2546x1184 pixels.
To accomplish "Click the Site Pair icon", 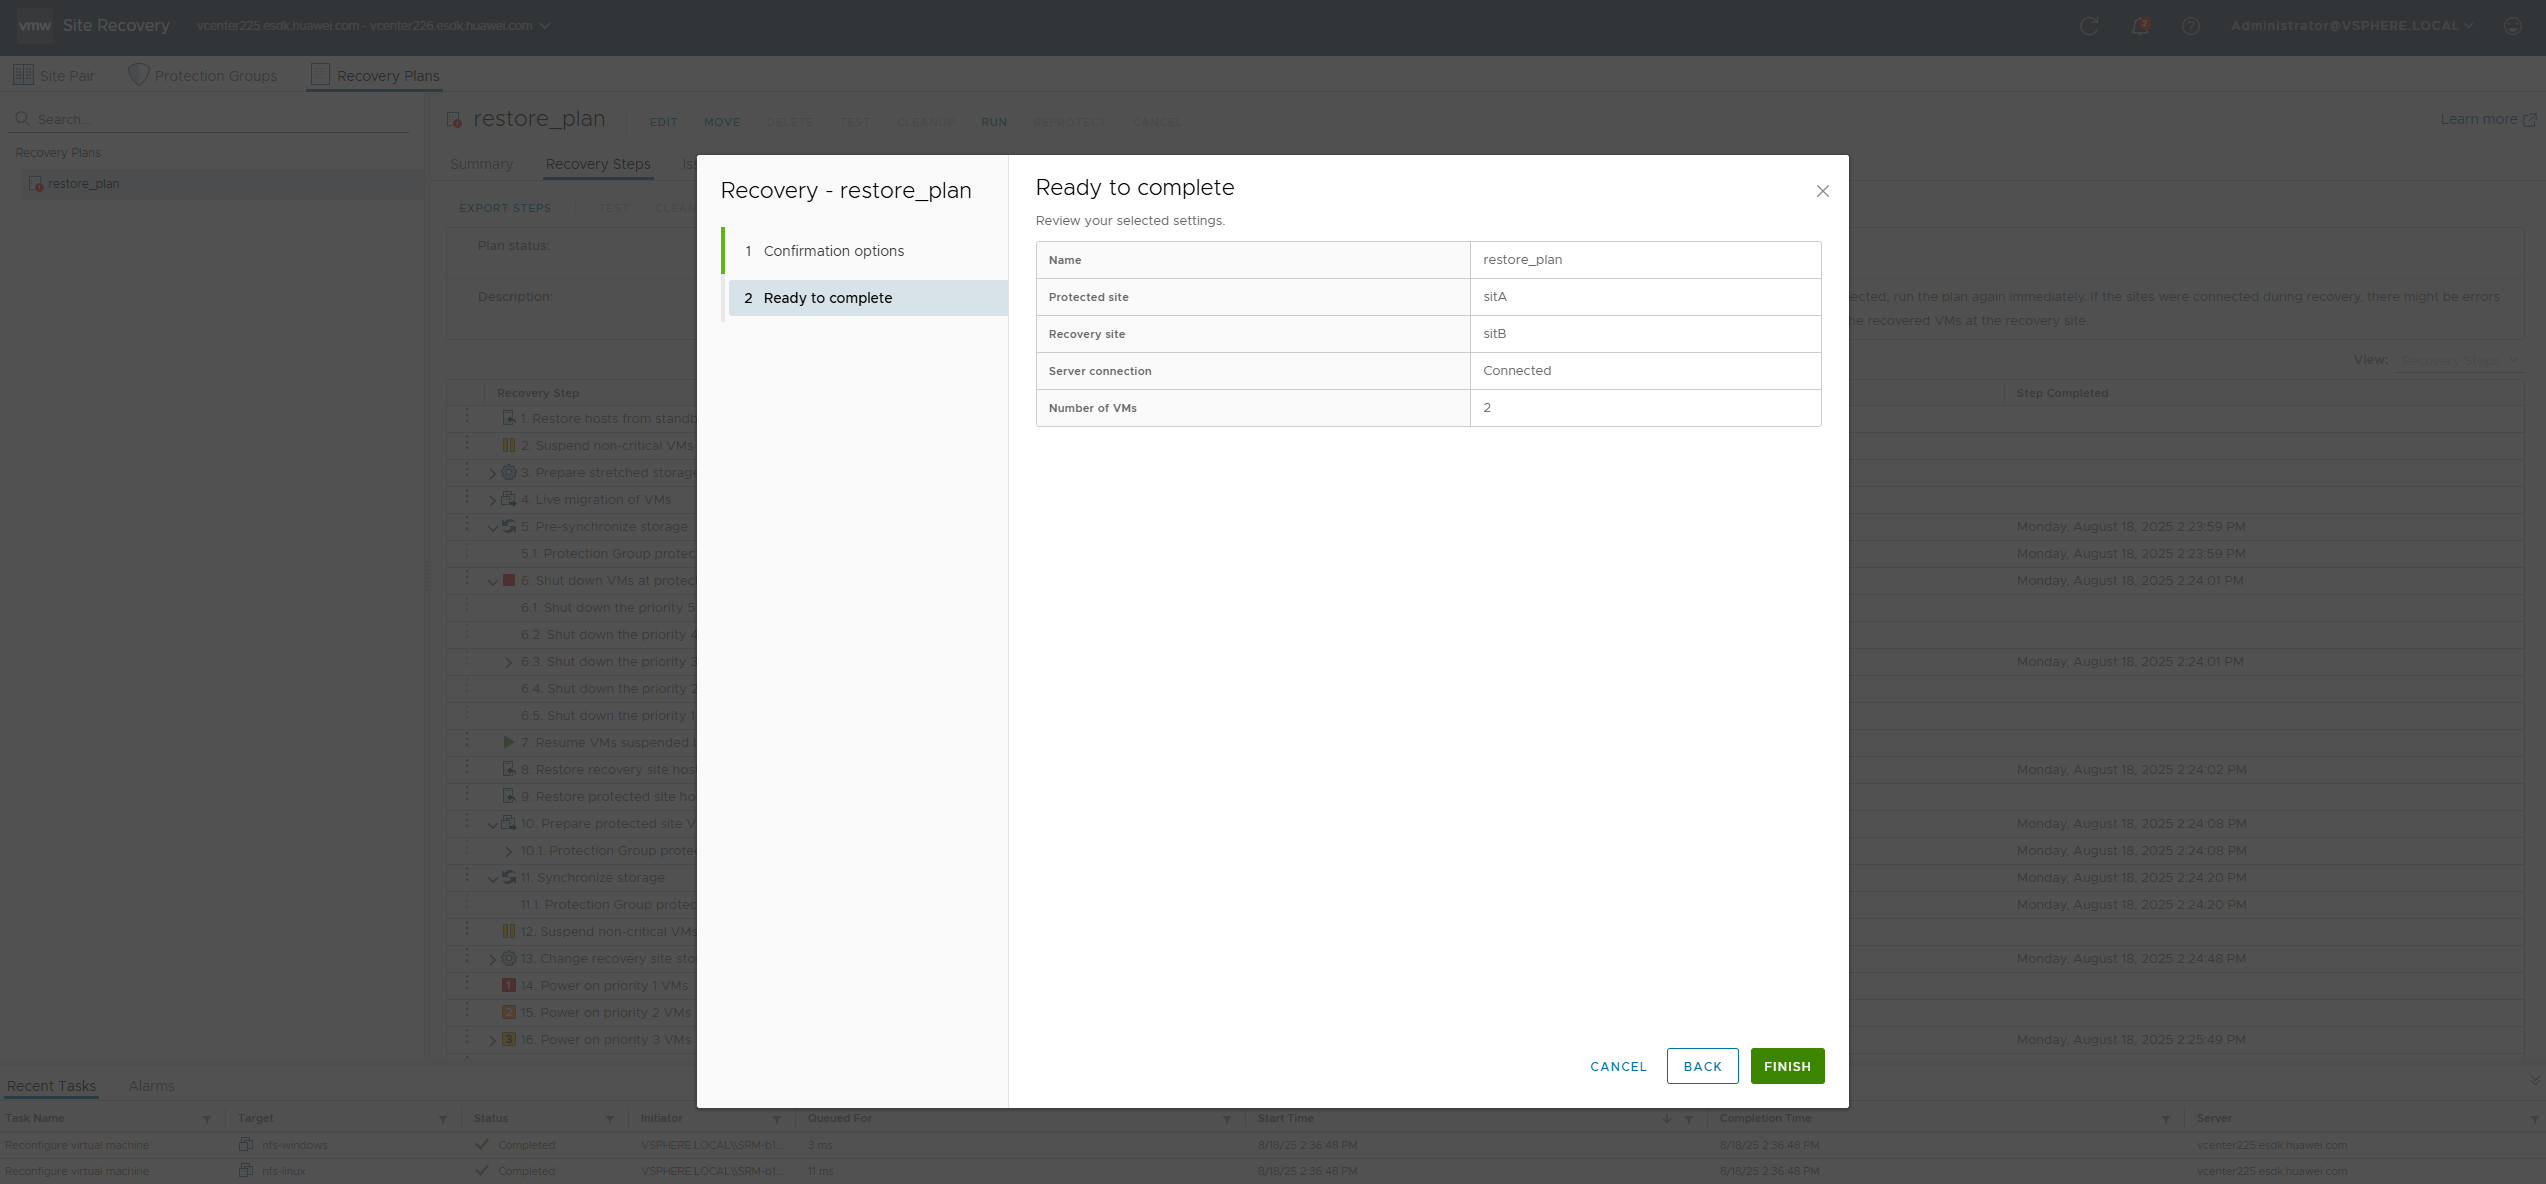I will [23, 75].
